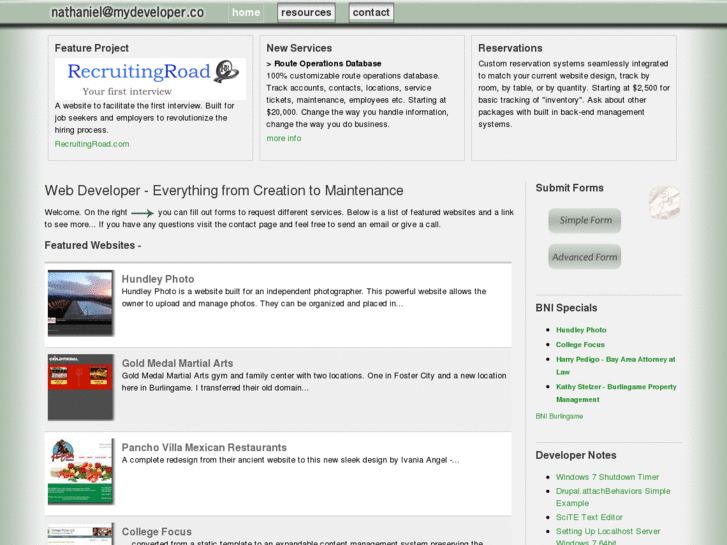Click the Featured Websites heading

point(93,245)
